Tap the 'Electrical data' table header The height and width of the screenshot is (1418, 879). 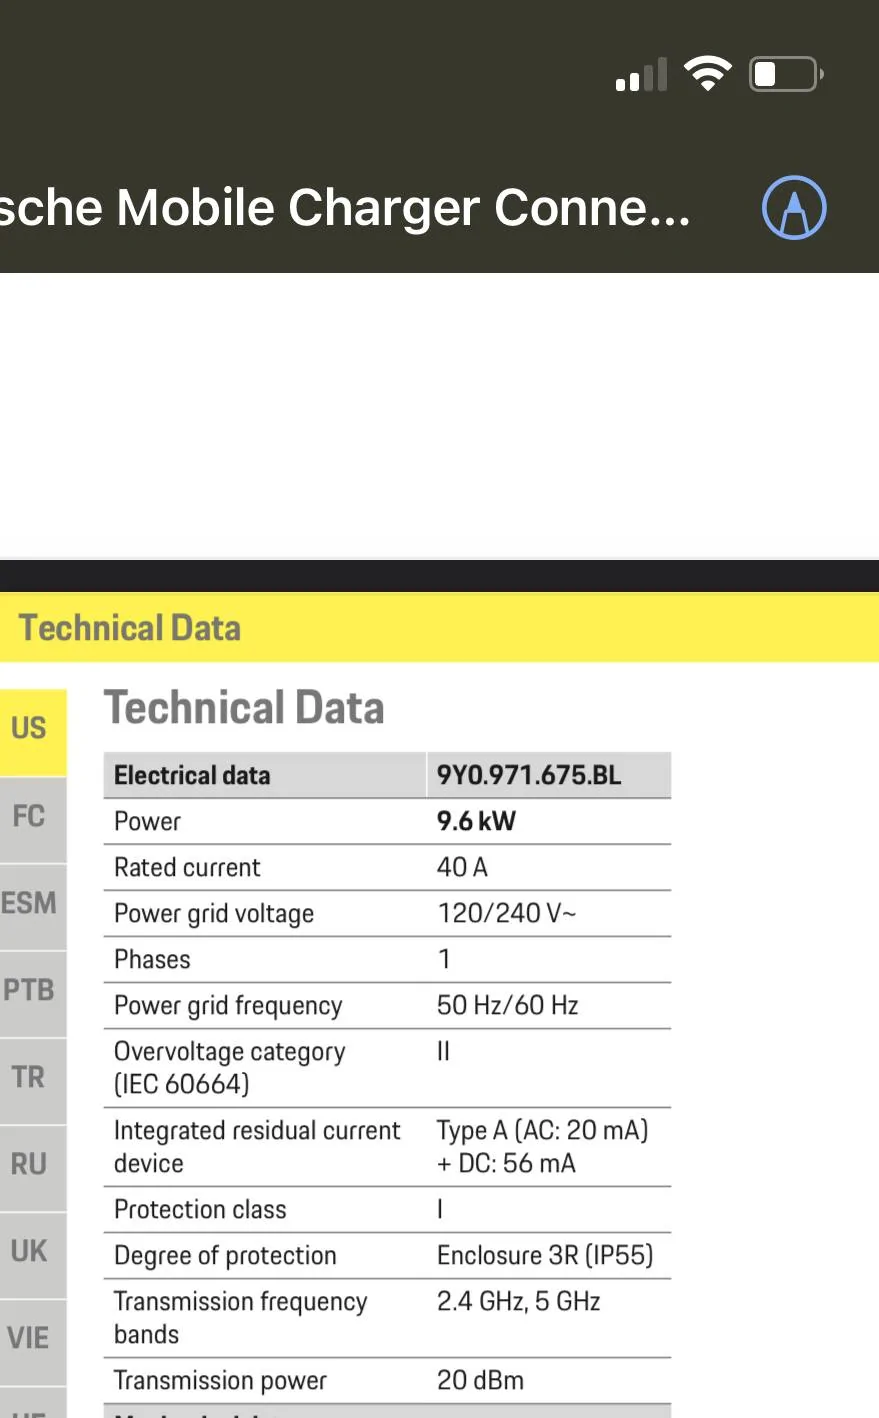[x=192, y=776]
